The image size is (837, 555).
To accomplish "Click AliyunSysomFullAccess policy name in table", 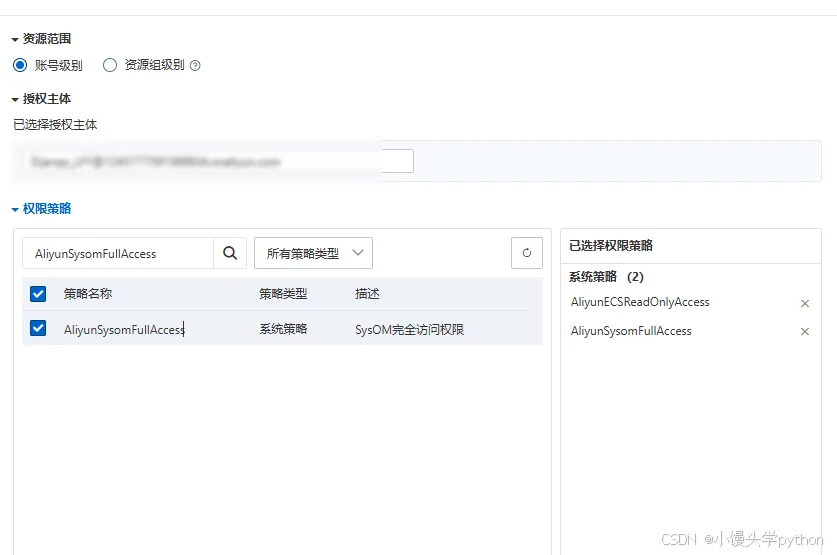I will coord(124,330).
